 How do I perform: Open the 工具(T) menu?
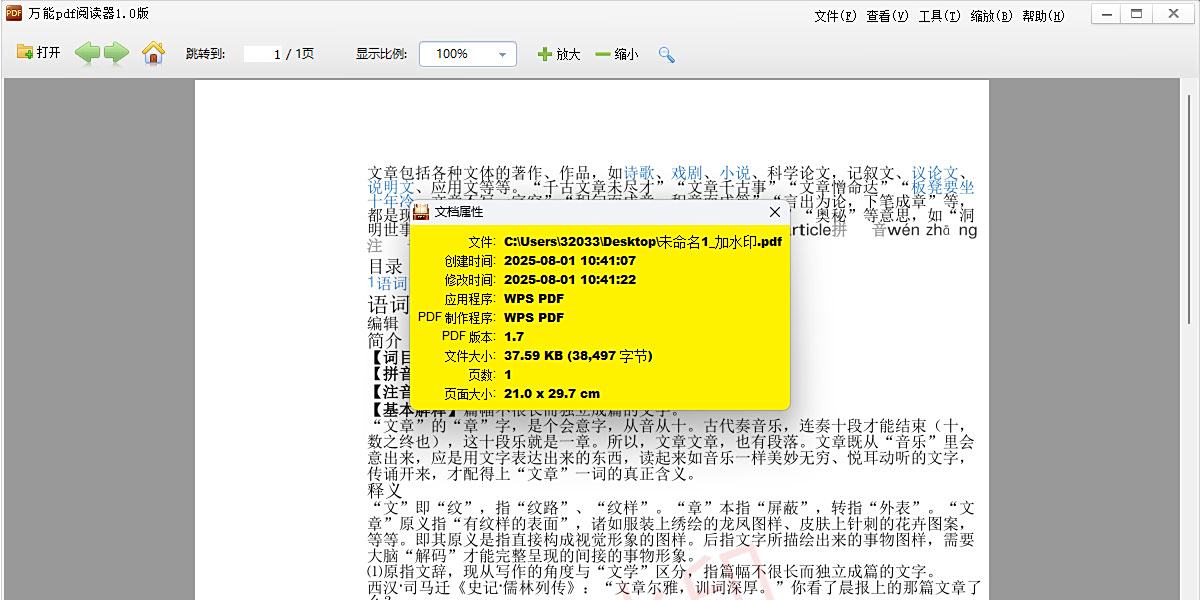tap(940, 15)
